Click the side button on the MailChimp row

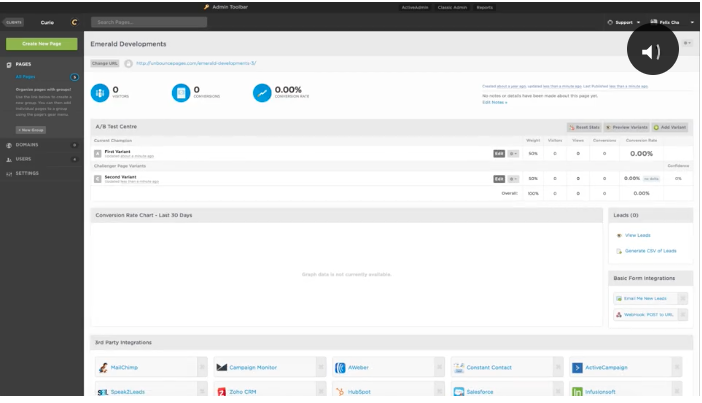point(202,367)
